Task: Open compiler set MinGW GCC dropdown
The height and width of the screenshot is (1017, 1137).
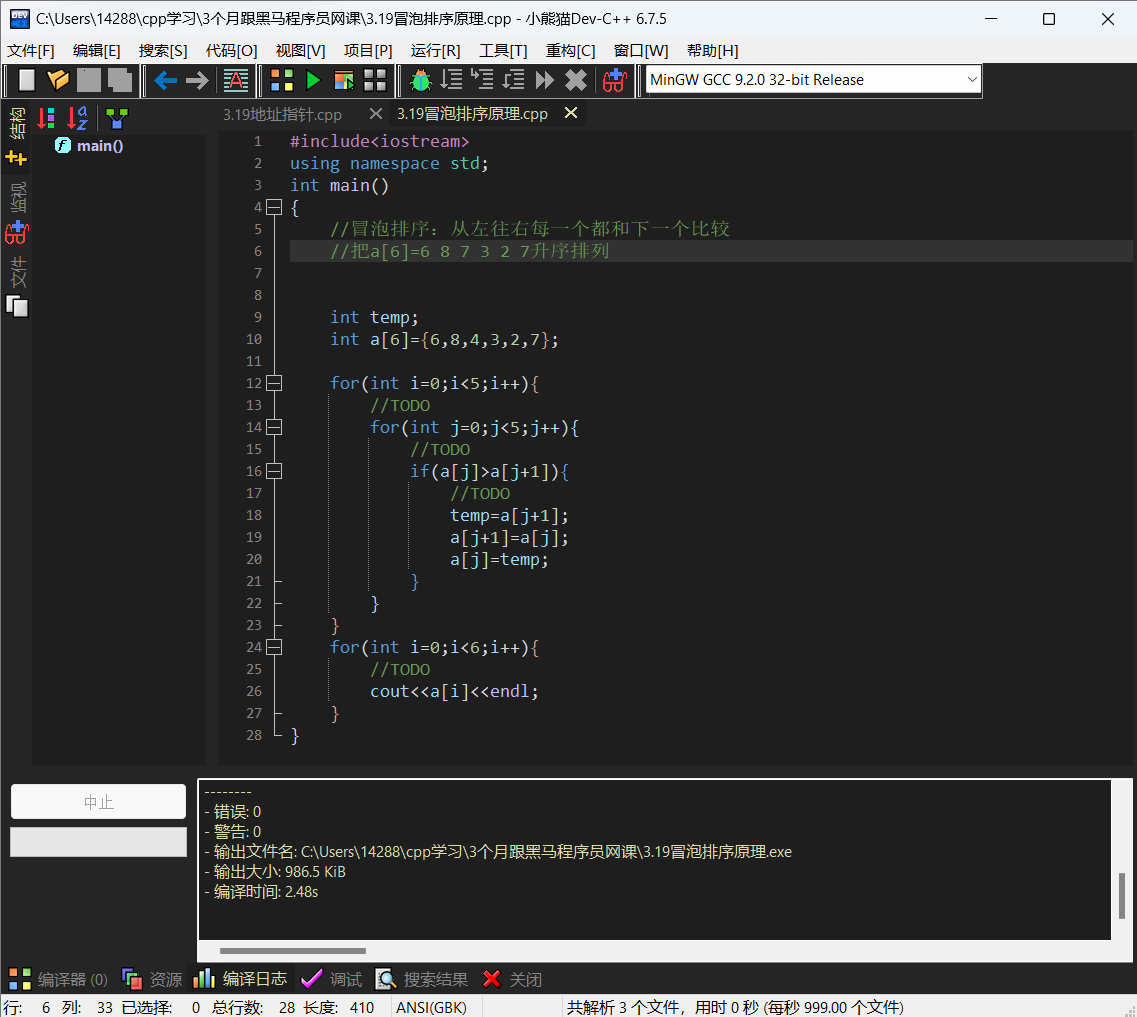Action: click(813, 80)
